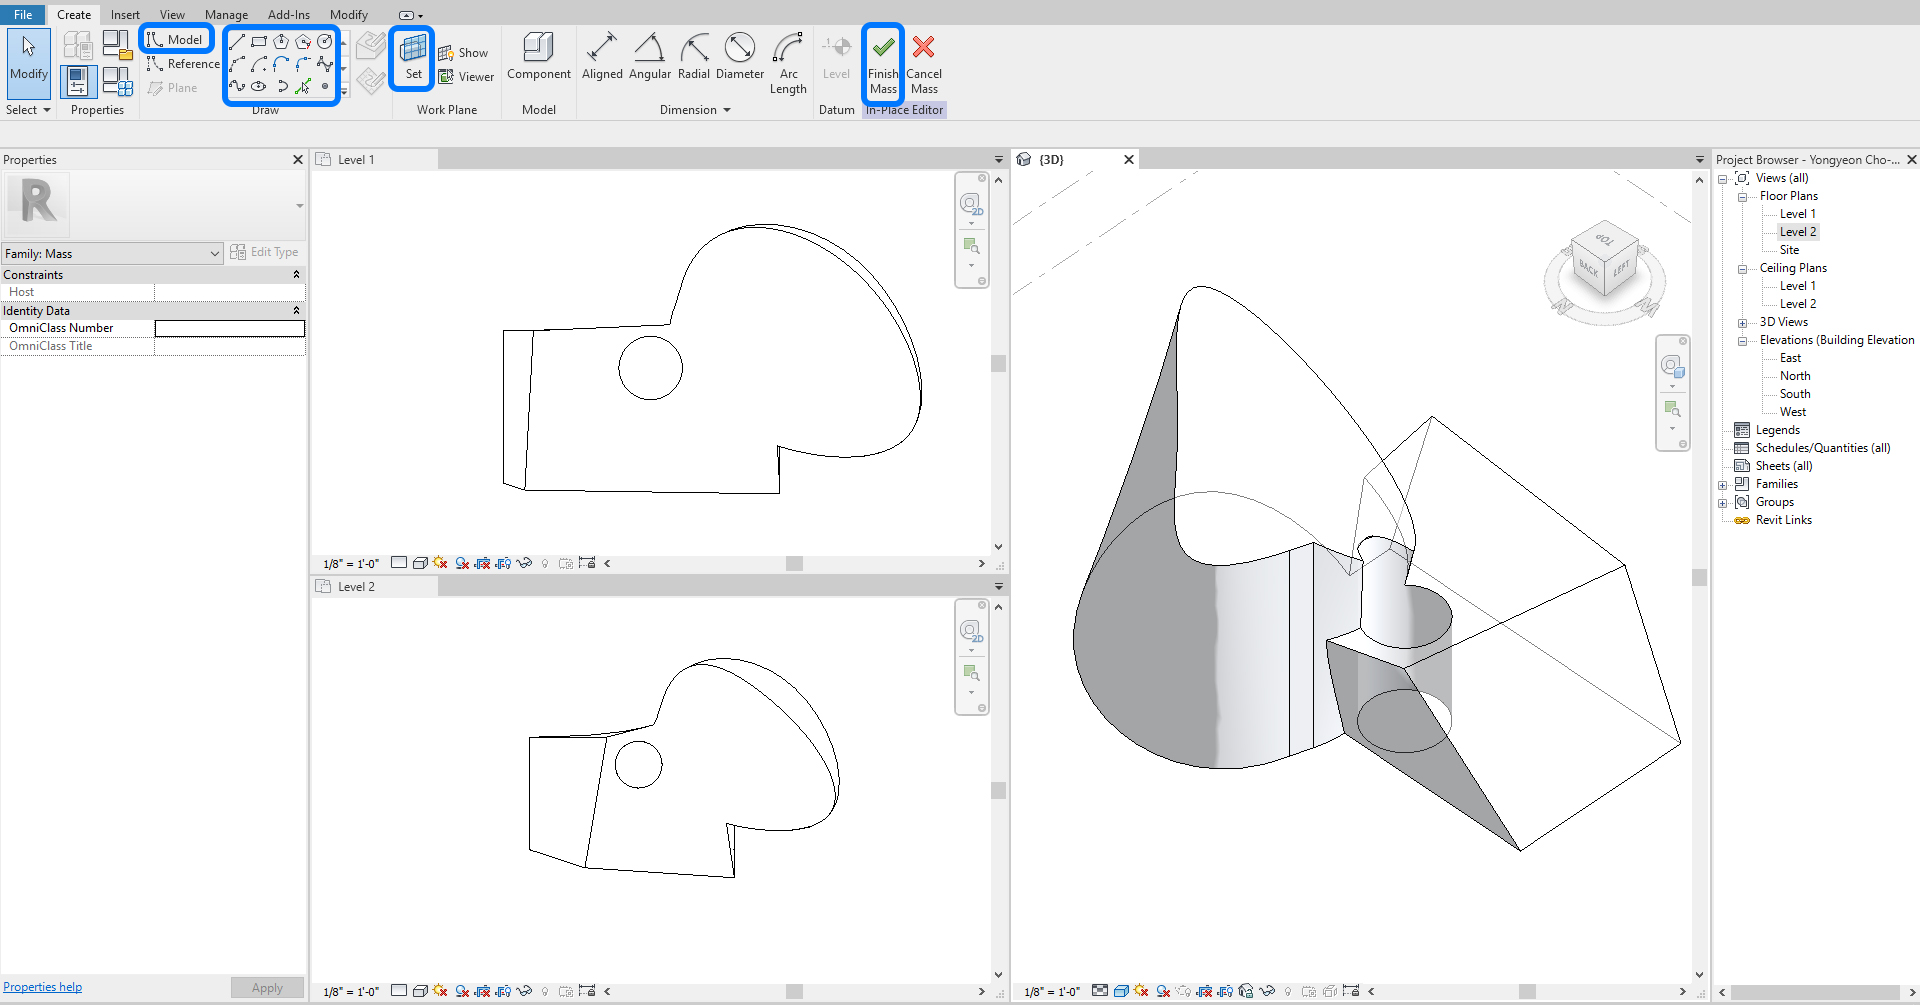Image resolution: width=1920 pixels, height=1005 pixels.
Task: Toggle Reveal Hidden Elements in Level 1 view
Action: 545,563
